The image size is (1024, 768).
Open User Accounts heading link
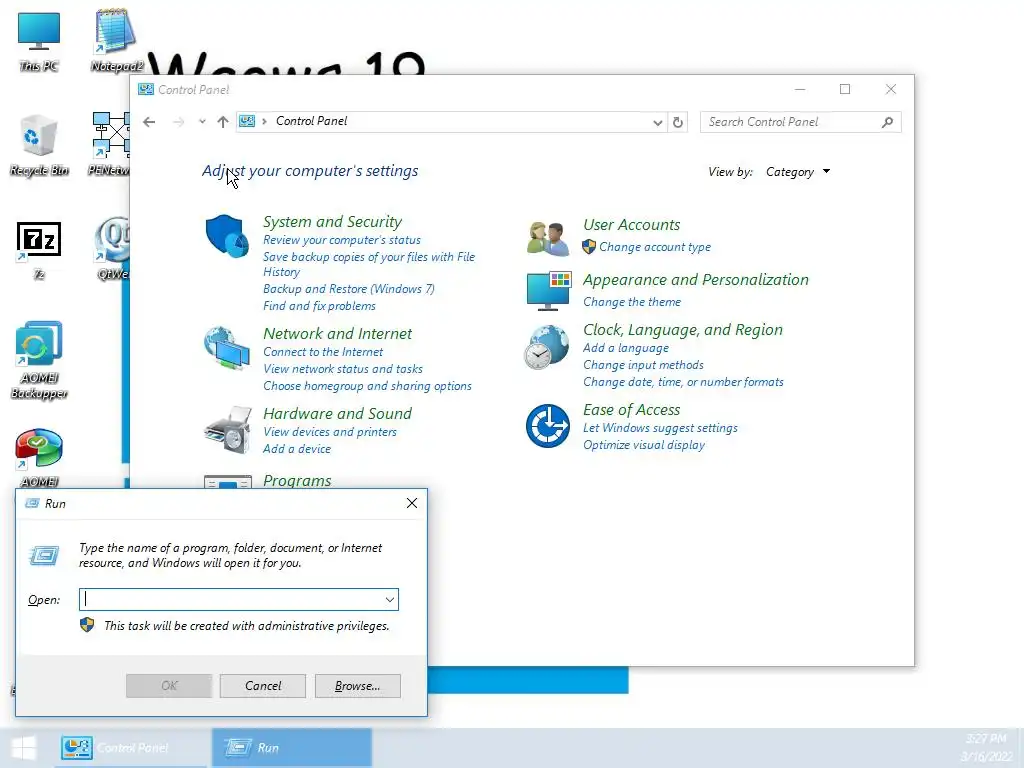(x=632, y=225)
